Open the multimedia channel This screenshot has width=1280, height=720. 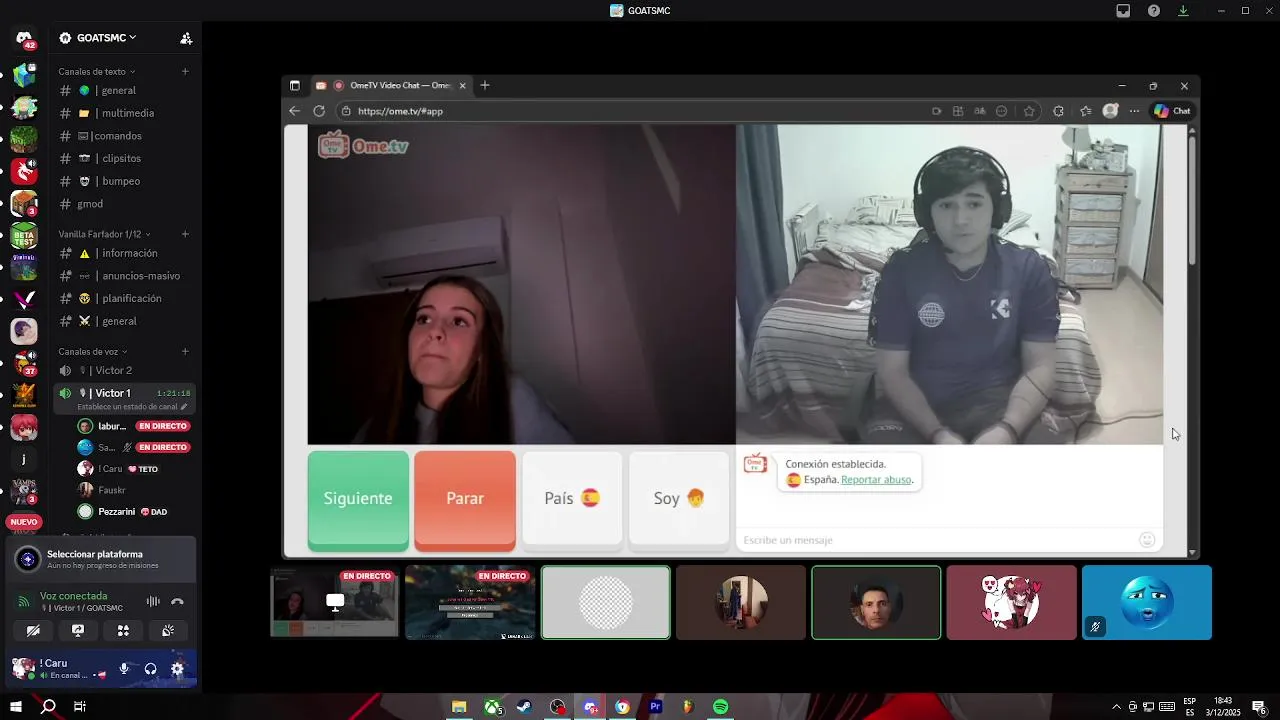[x=125, y=113]
